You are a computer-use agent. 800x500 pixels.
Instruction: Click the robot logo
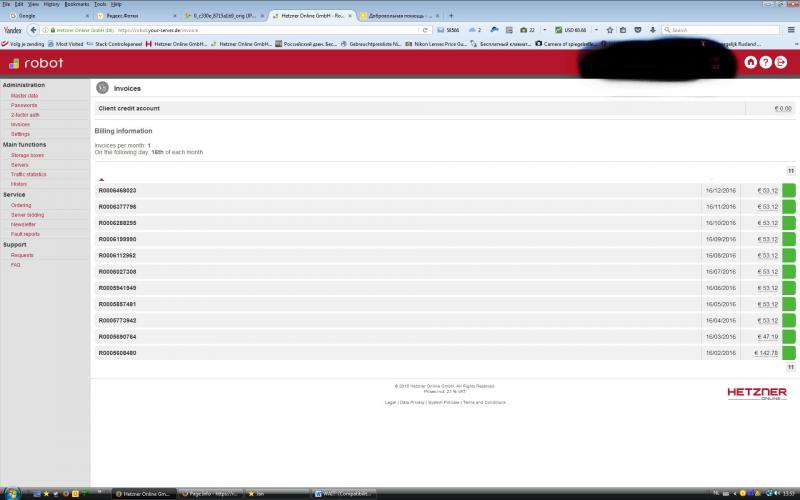coord(36,63)
